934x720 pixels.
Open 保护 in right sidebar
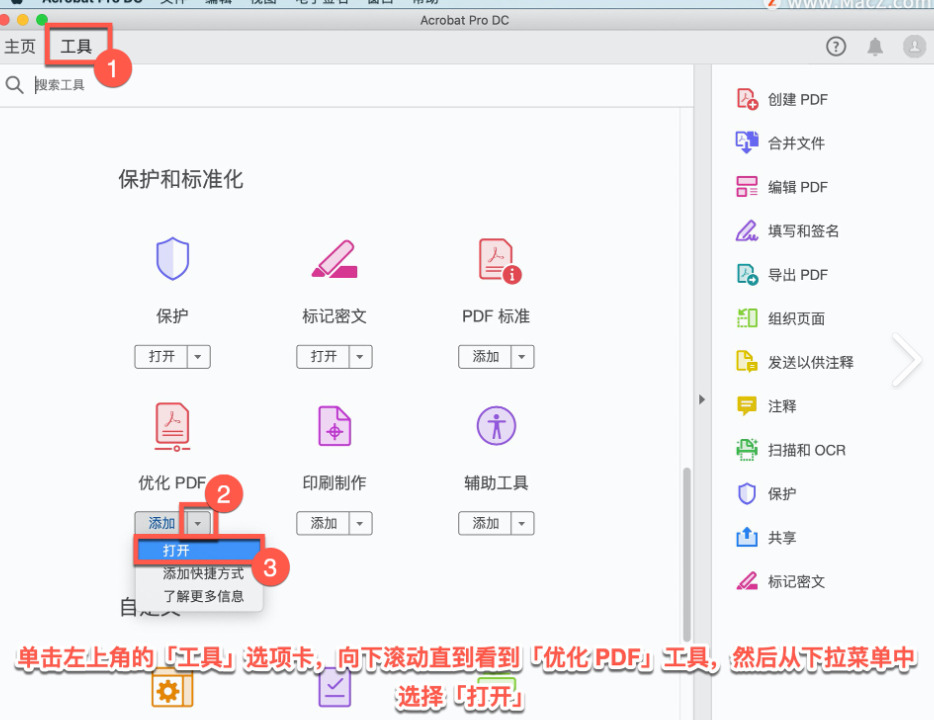coord(766,494)
